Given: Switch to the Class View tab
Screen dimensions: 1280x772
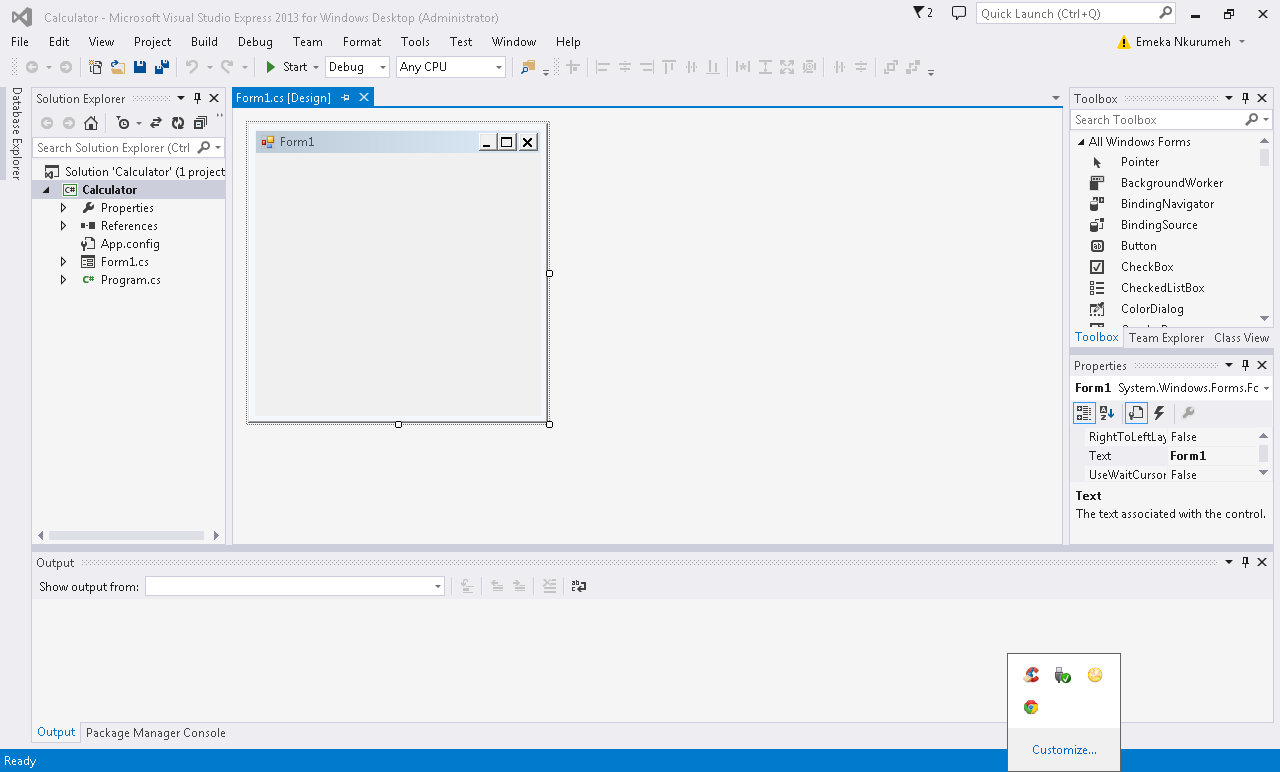Looking at the screenshot, I should [x=1241, y=338].
